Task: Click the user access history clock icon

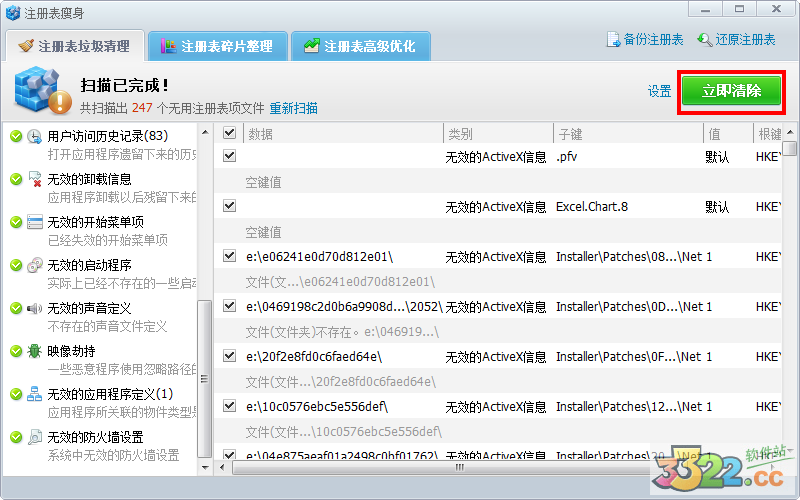Action: [x=34, y=136]
